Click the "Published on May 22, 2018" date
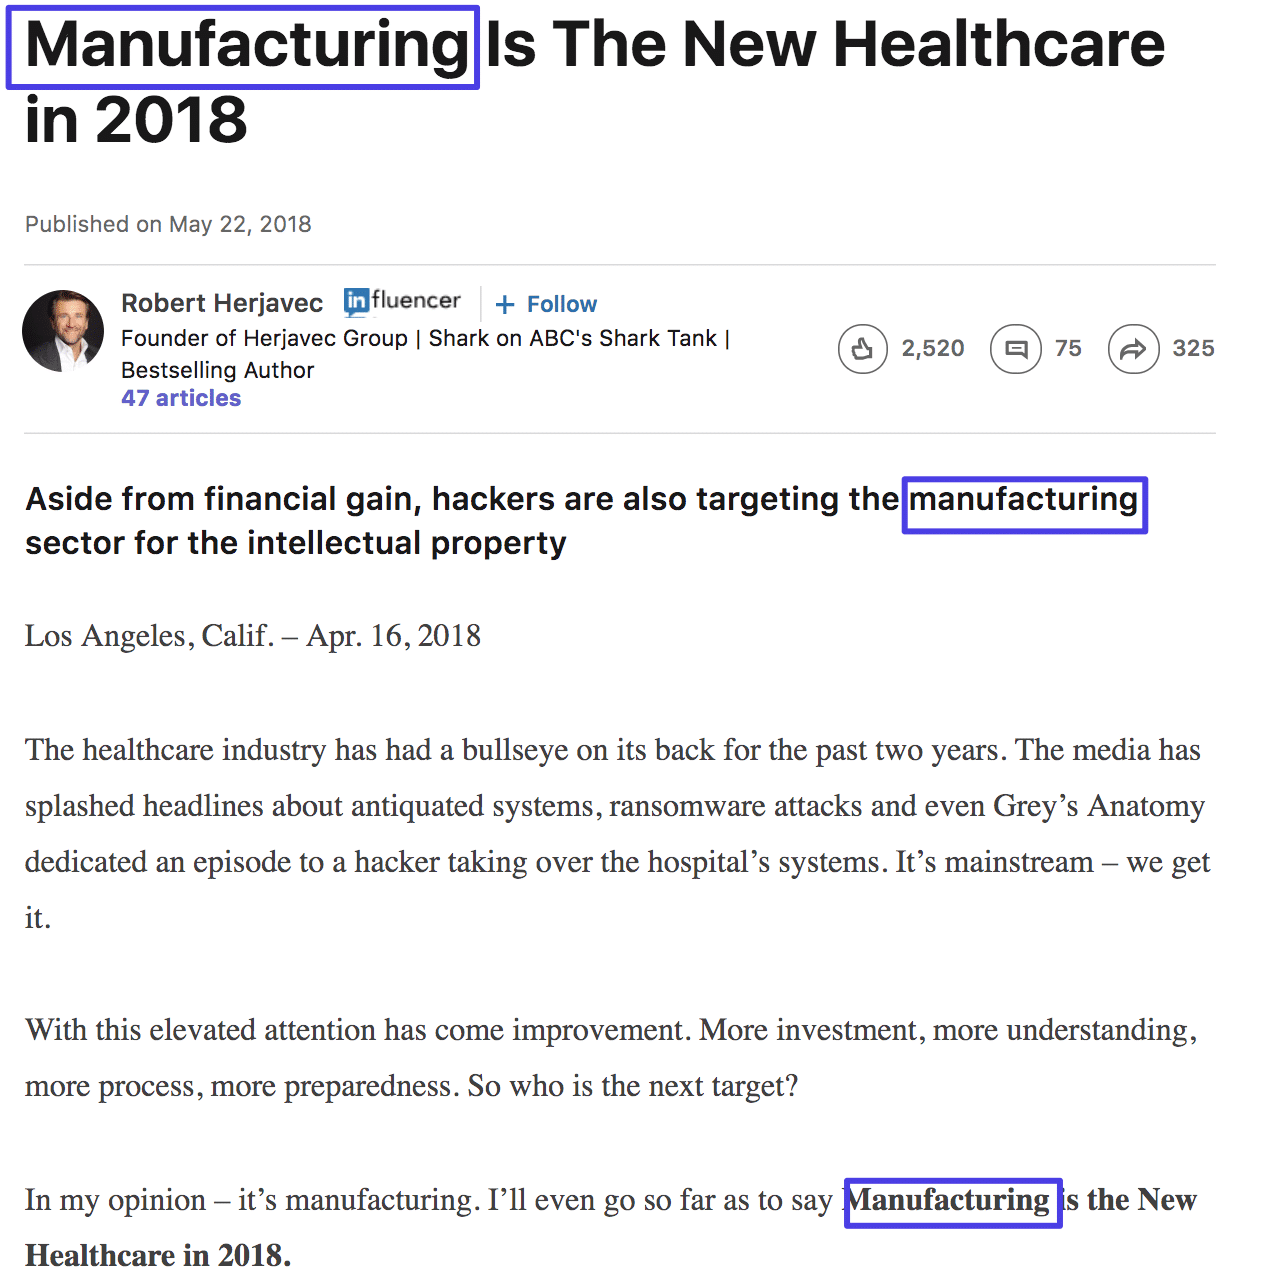Screen dimensions: 1272x1284 coord(168,224)
